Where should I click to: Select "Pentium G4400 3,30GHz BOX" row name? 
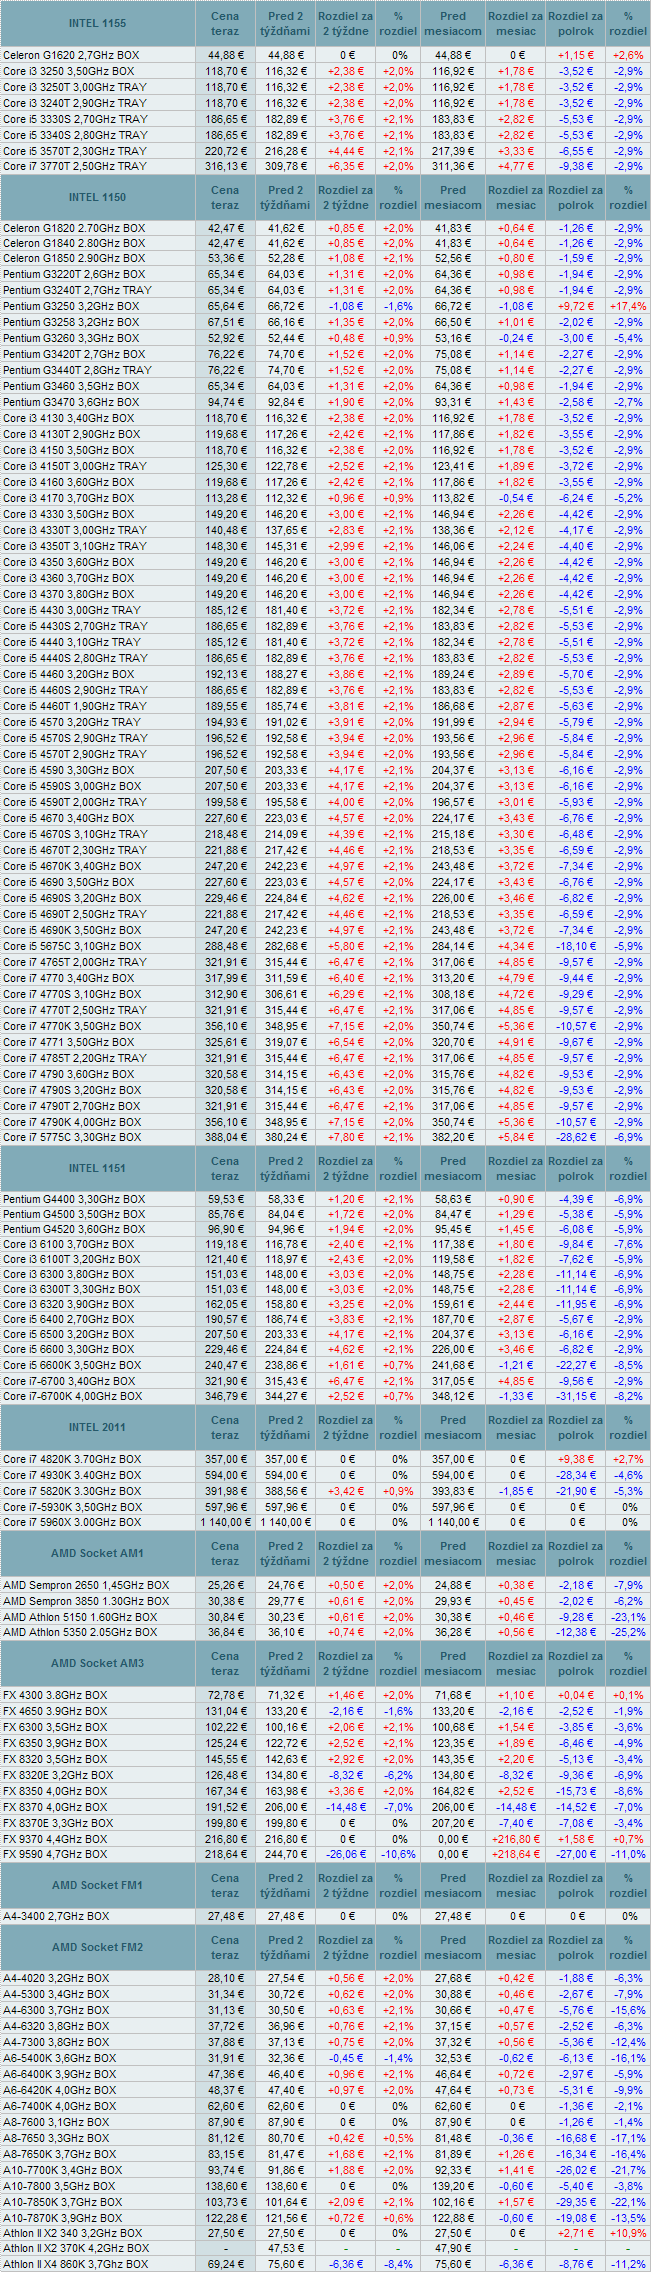[74, 1199]
